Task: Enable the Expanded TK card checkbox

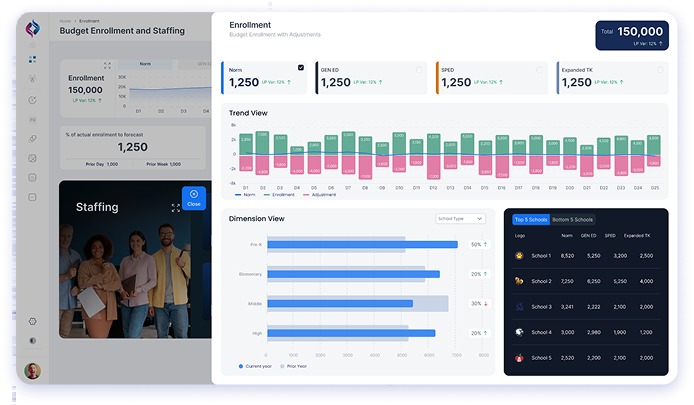Action: click(660, 69)
